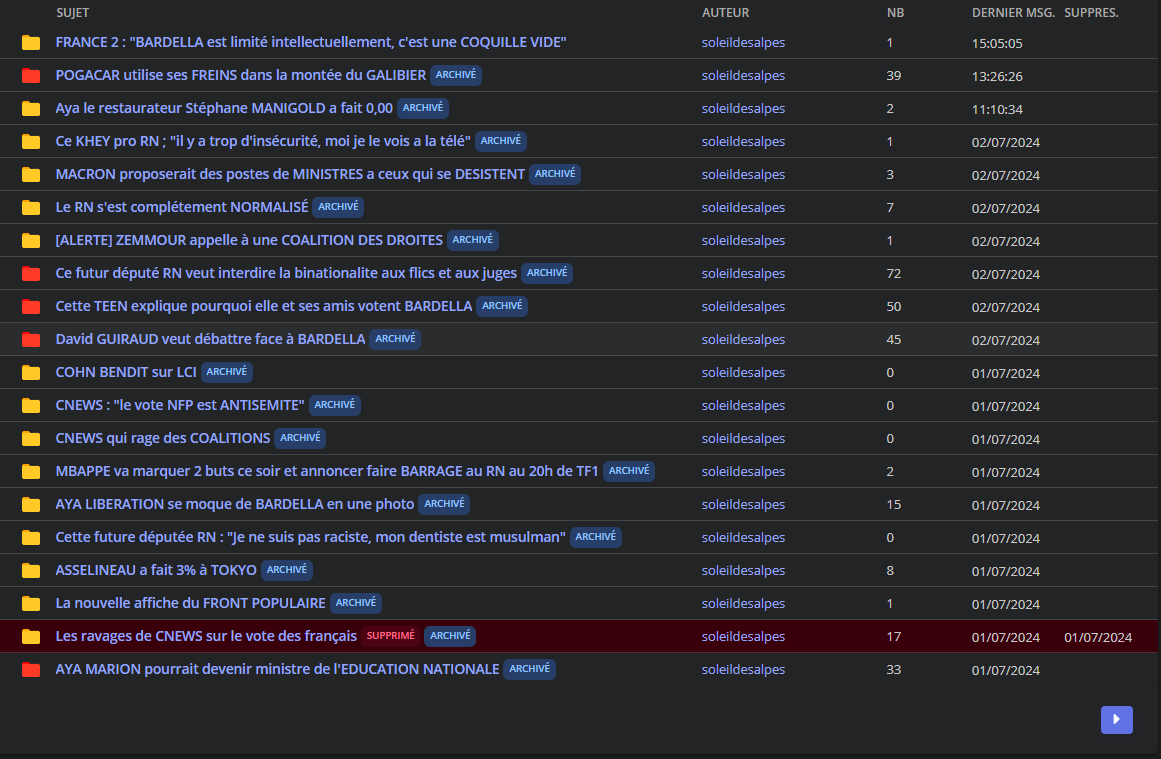
Task: Click red folder icon for Cette TEEN topic
Action: 31,306
